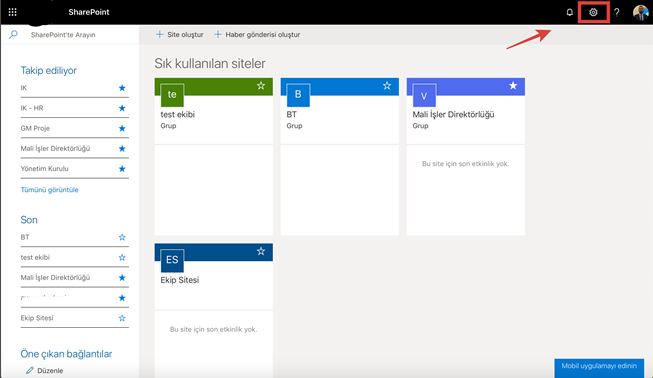Screen dimensions: 653x378
Task: Open the app launcher waffle menu
Action: [12, 12]
